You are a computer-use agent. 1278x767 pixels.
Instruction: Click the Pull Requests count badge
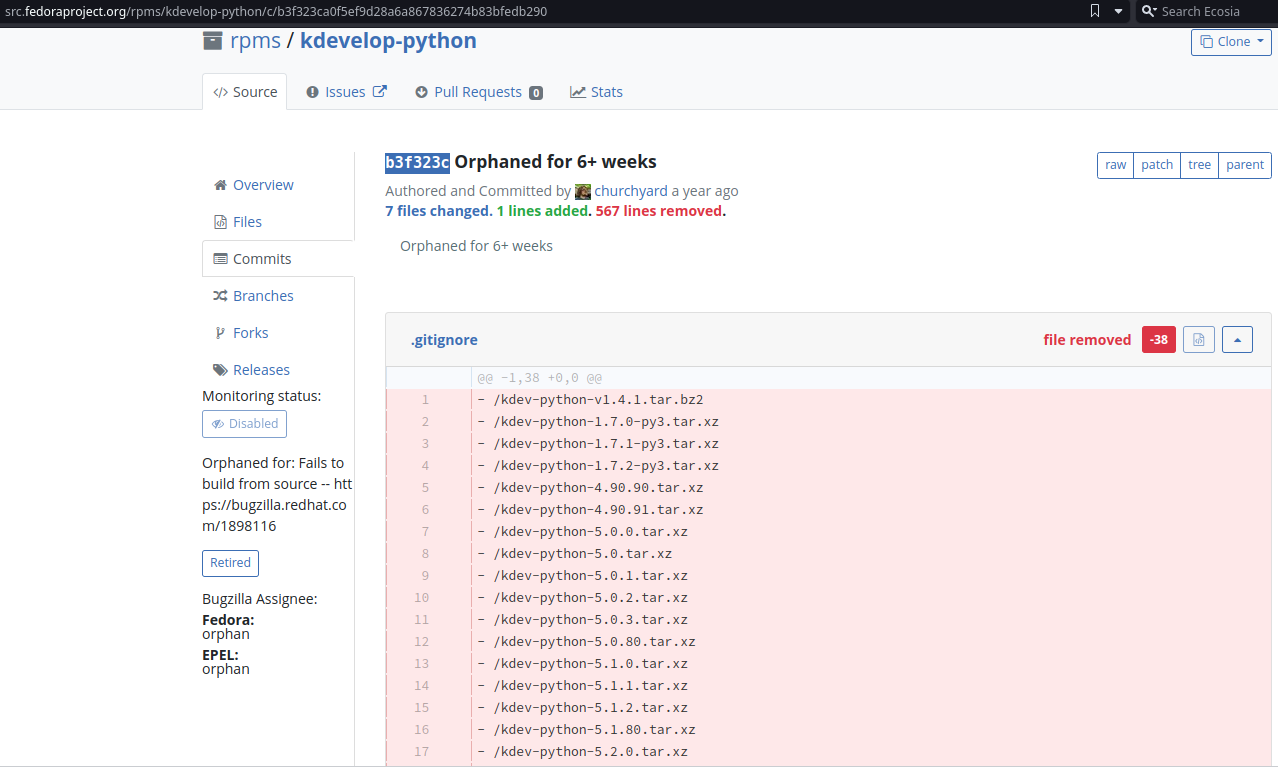[536, 93]
